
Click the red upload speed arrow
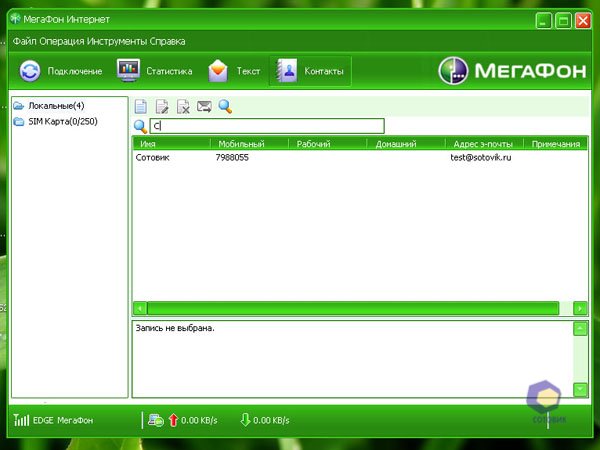173,420
